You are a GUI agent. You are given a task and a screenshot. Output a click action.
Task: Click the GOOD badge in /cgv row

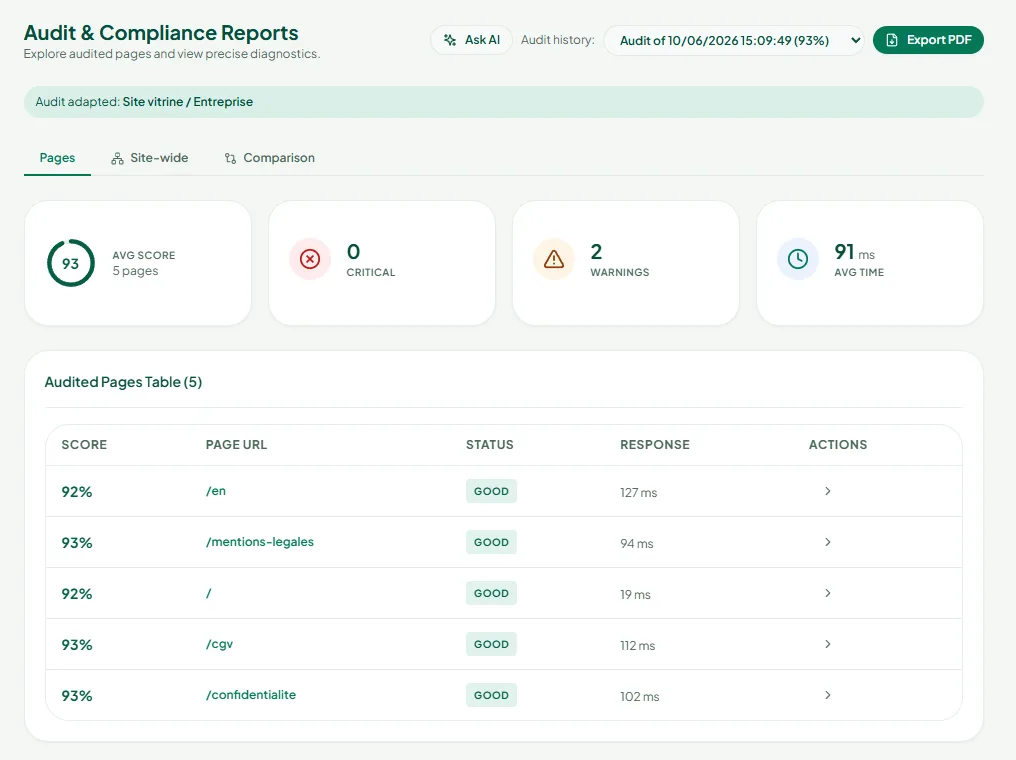491,644
